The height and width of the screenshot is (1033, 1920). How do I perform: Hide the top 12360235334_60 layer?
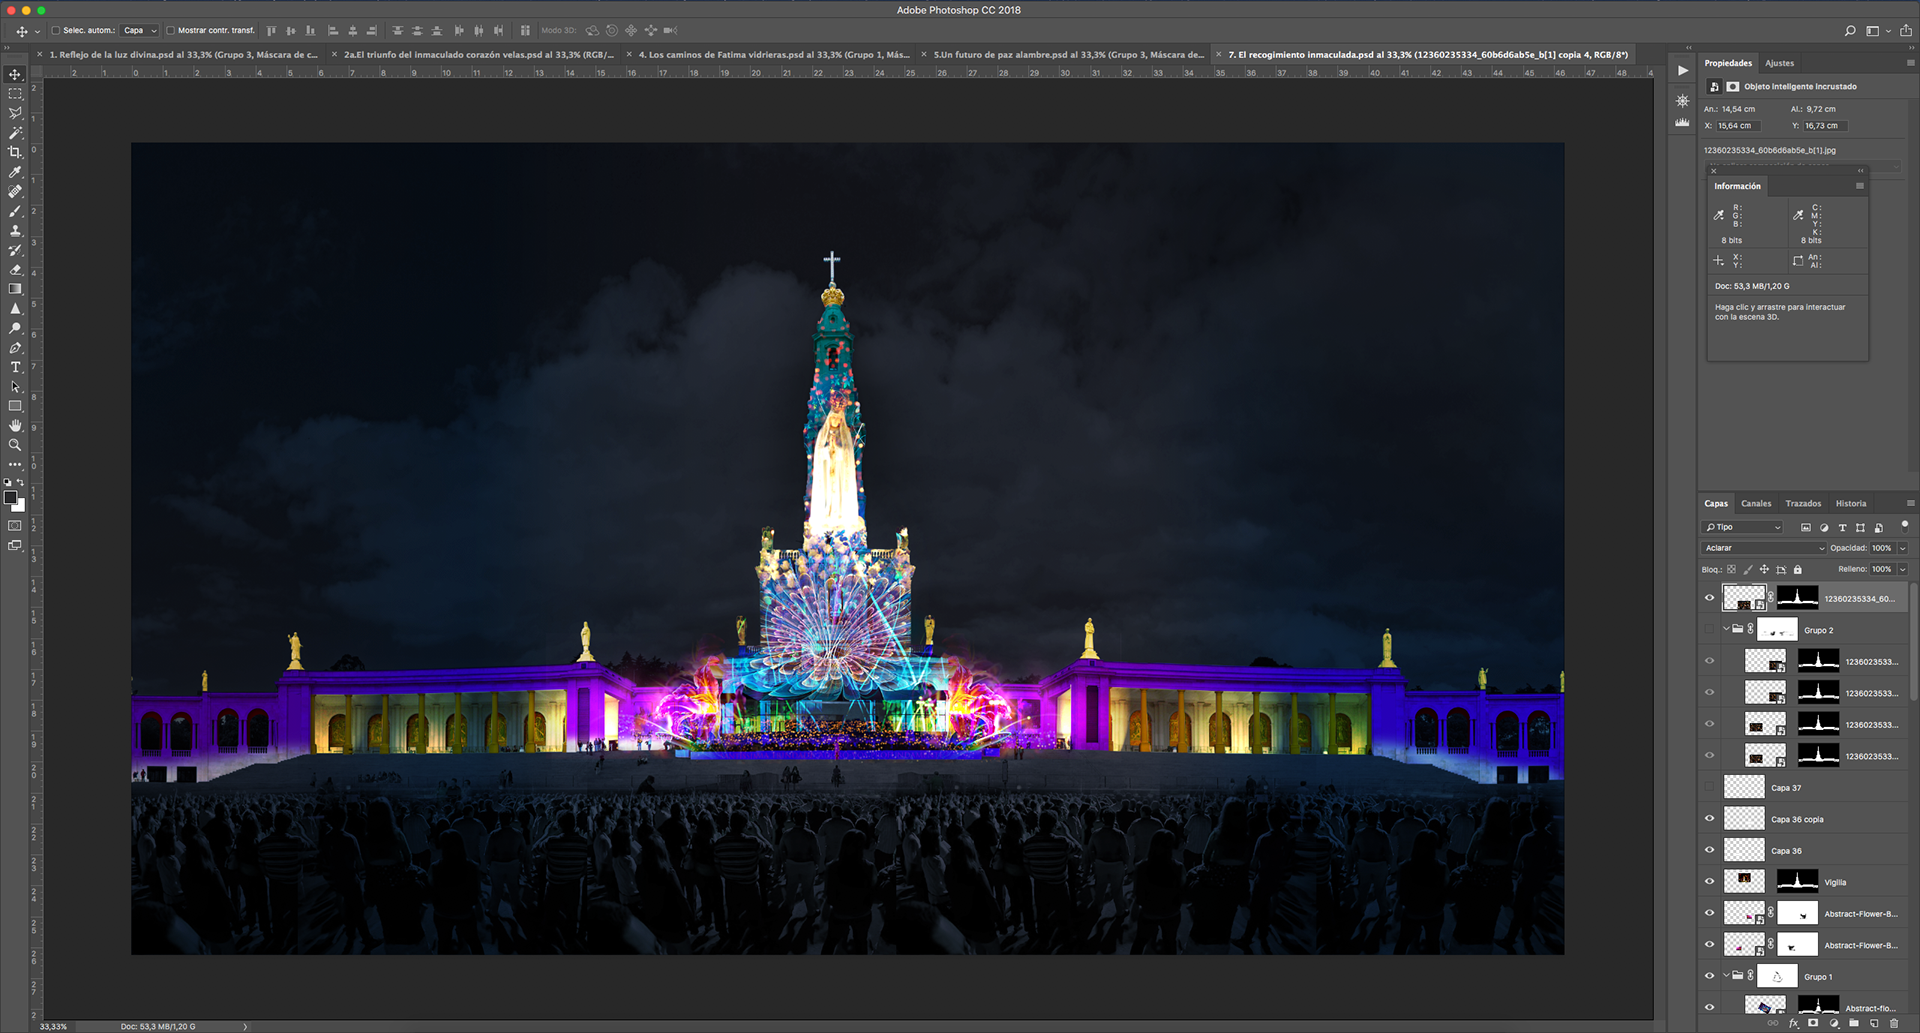point(1709,598)
